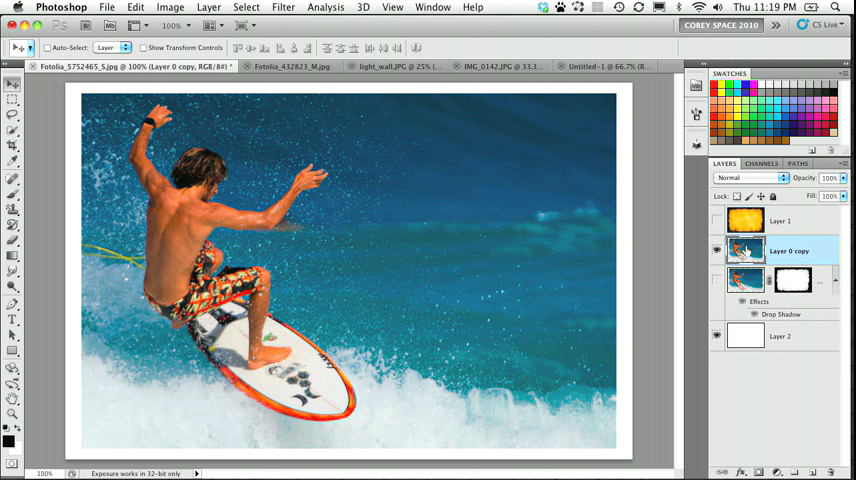Switch to the Paths tab
The image size is (856, 480).
(x=798, y=164)
